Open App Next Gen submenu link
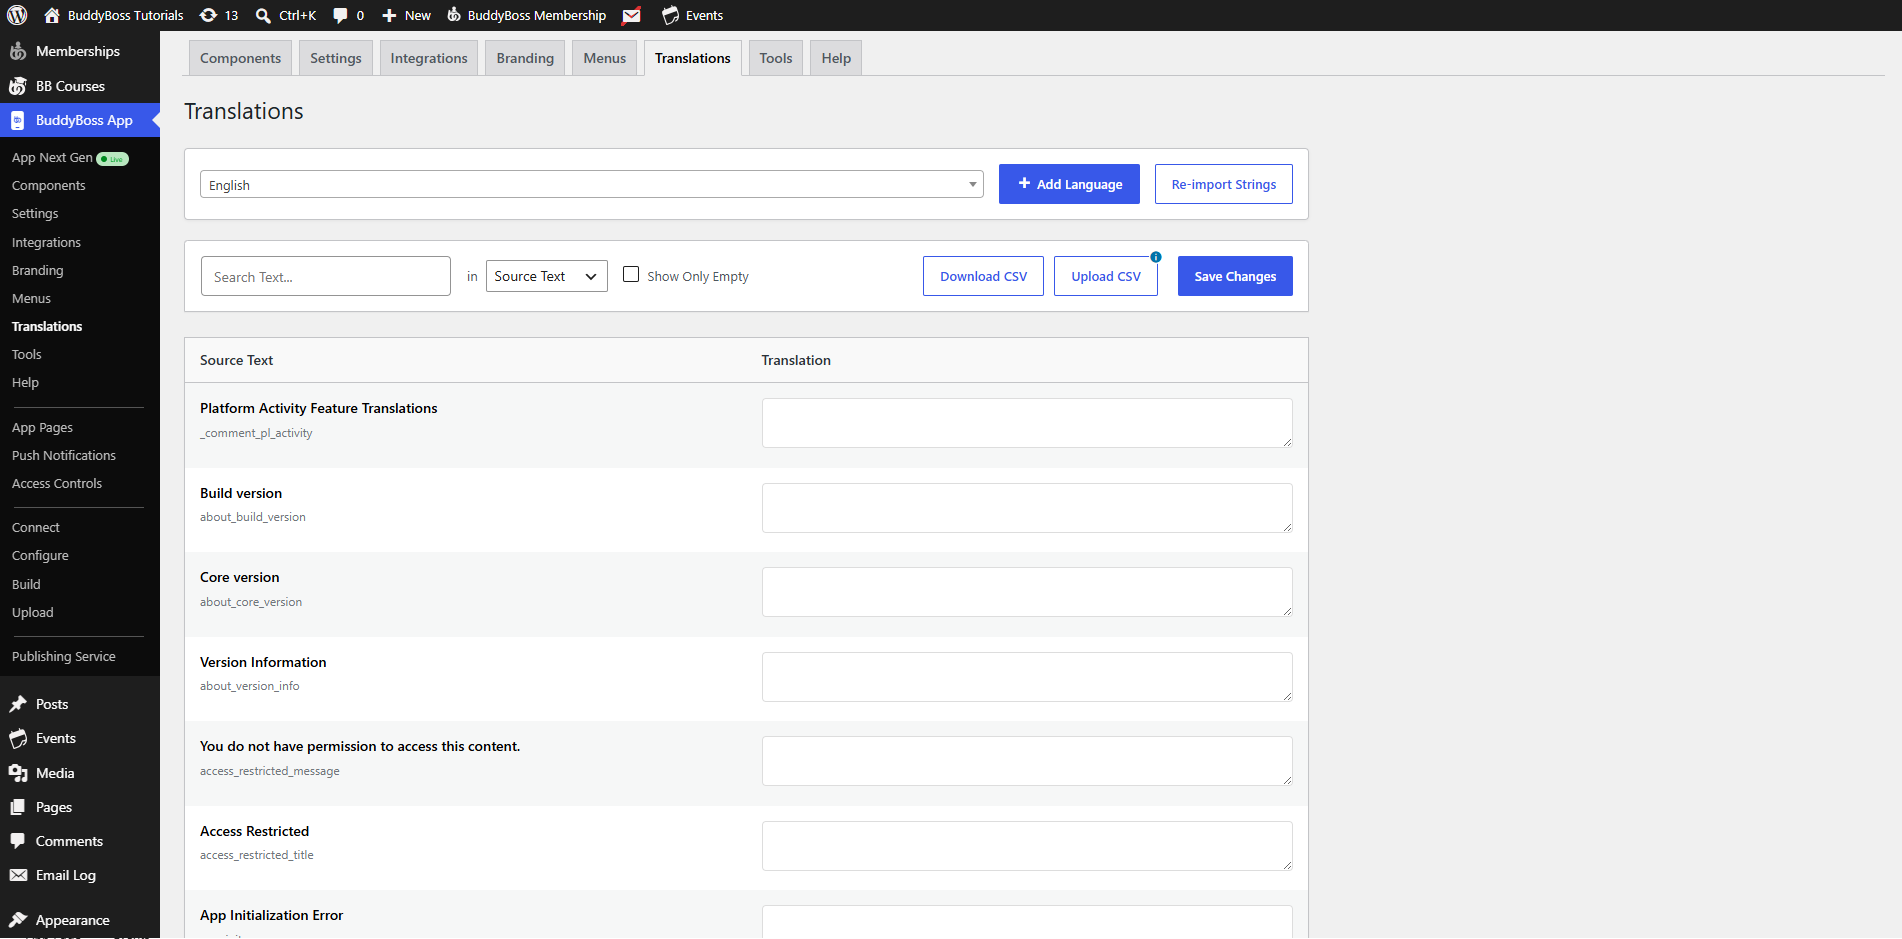 [71, 158]
